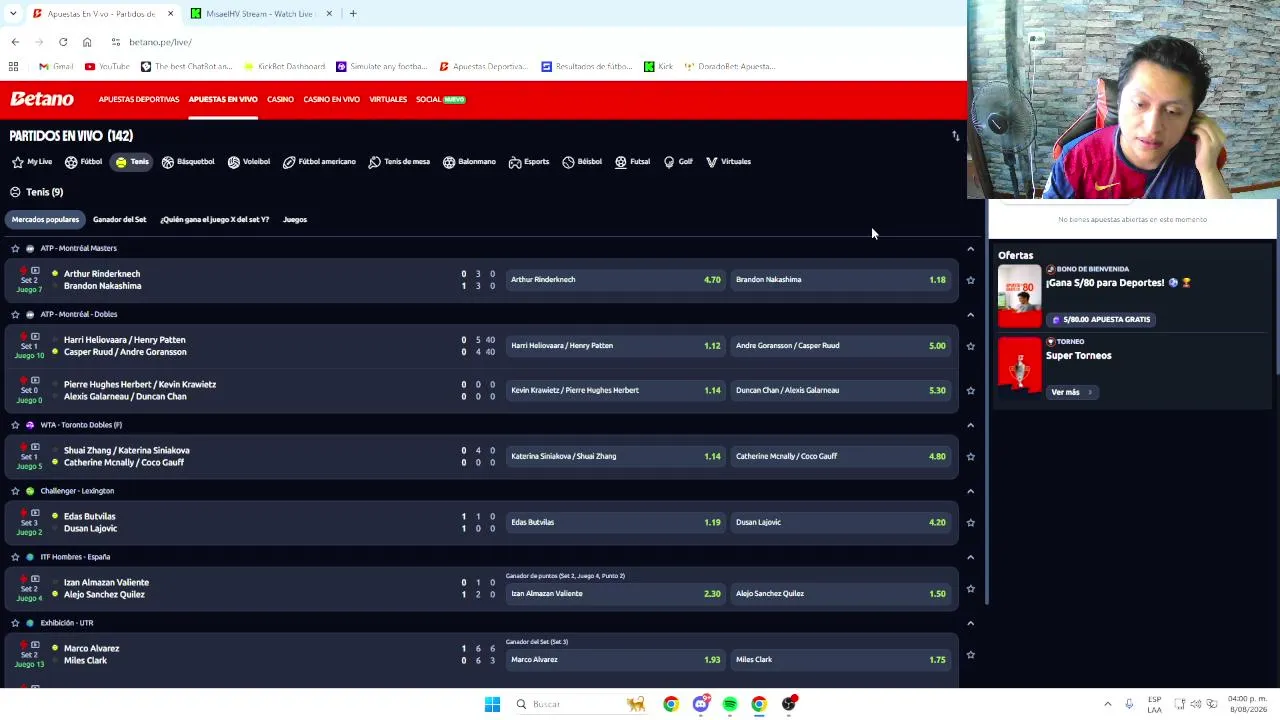This screenshot has height=720, width=1280.
Task: Collapse the ATP - Montréal - Dobles section
Action: 970,314
